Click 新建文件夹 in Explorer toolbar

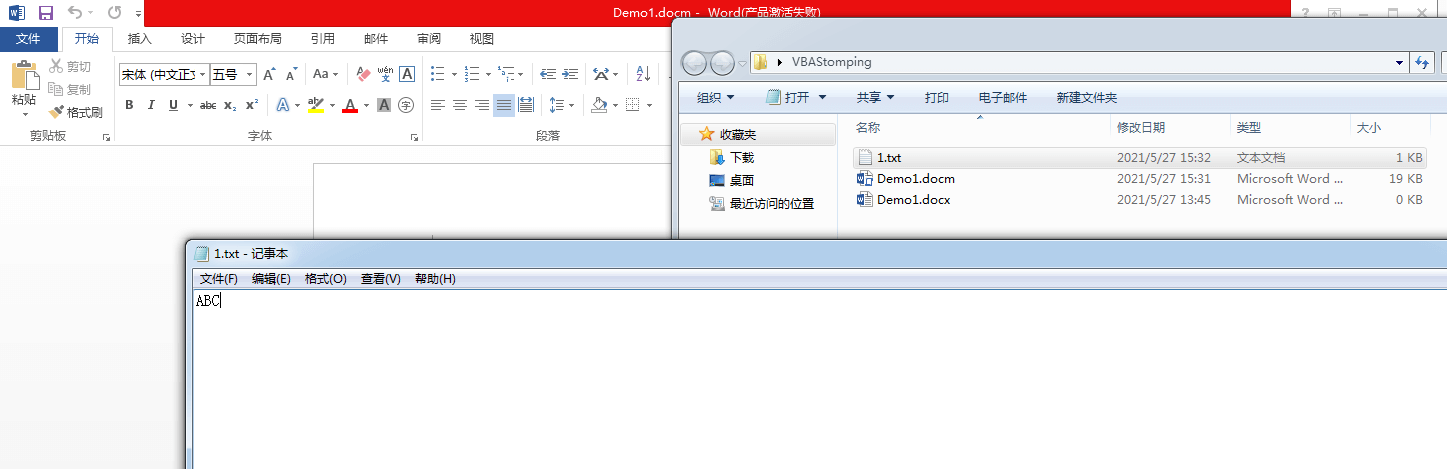click(1087, 97)
